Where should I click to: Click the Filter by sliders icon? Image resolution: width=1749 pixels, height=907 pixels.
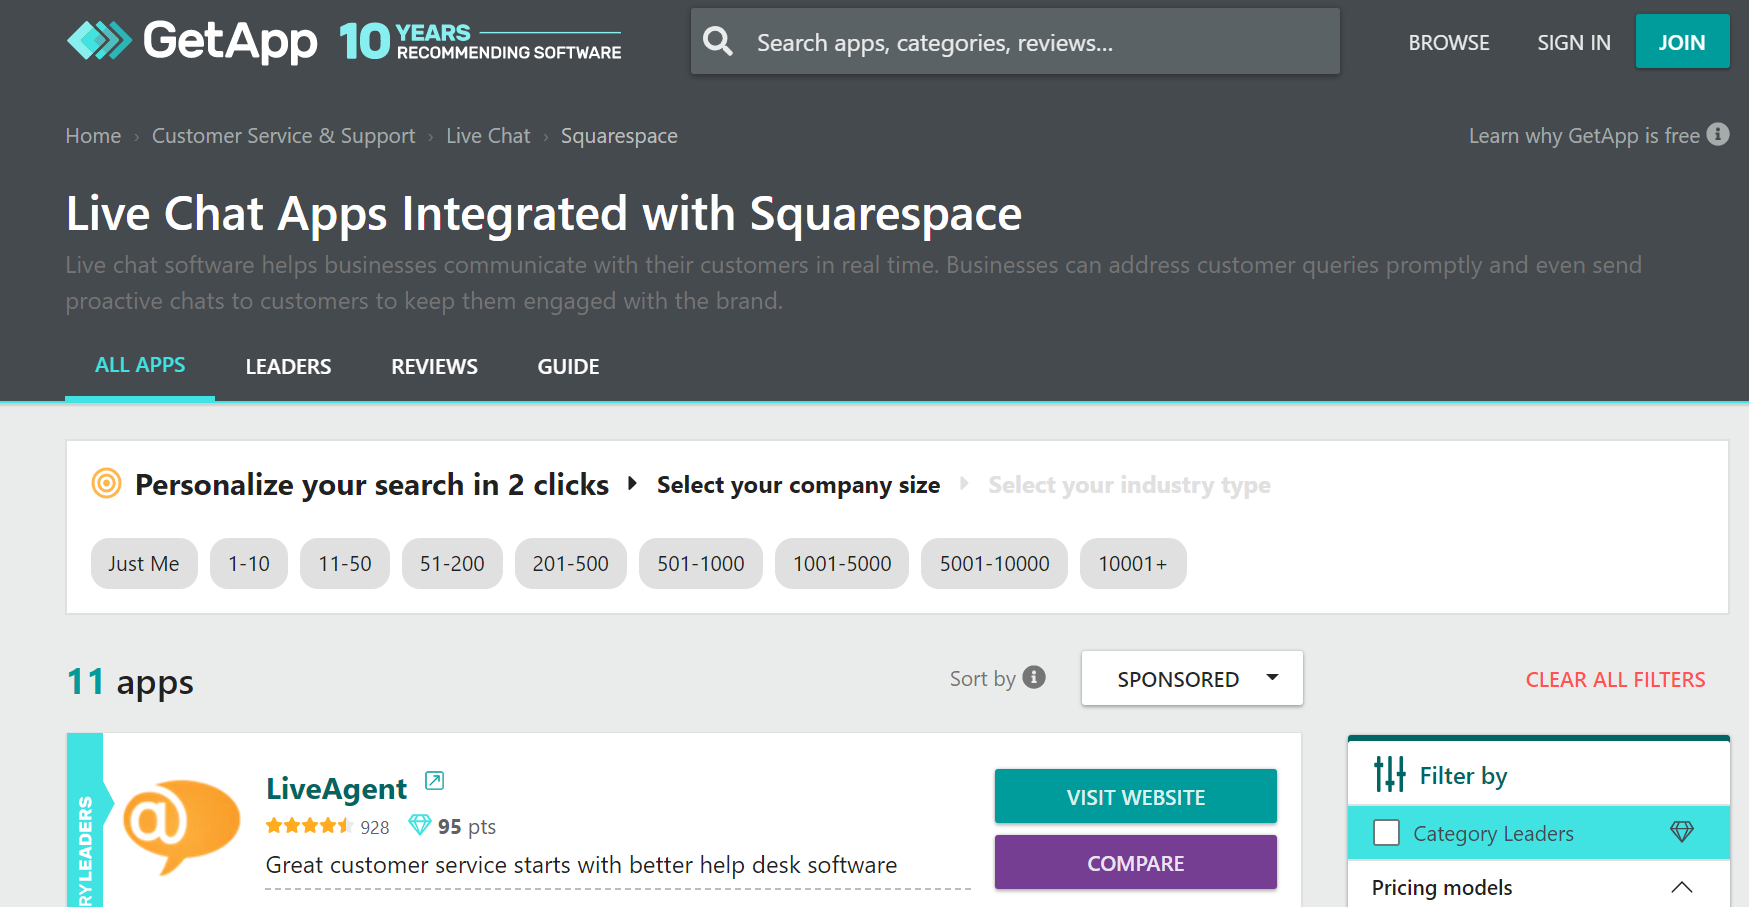1390,774
